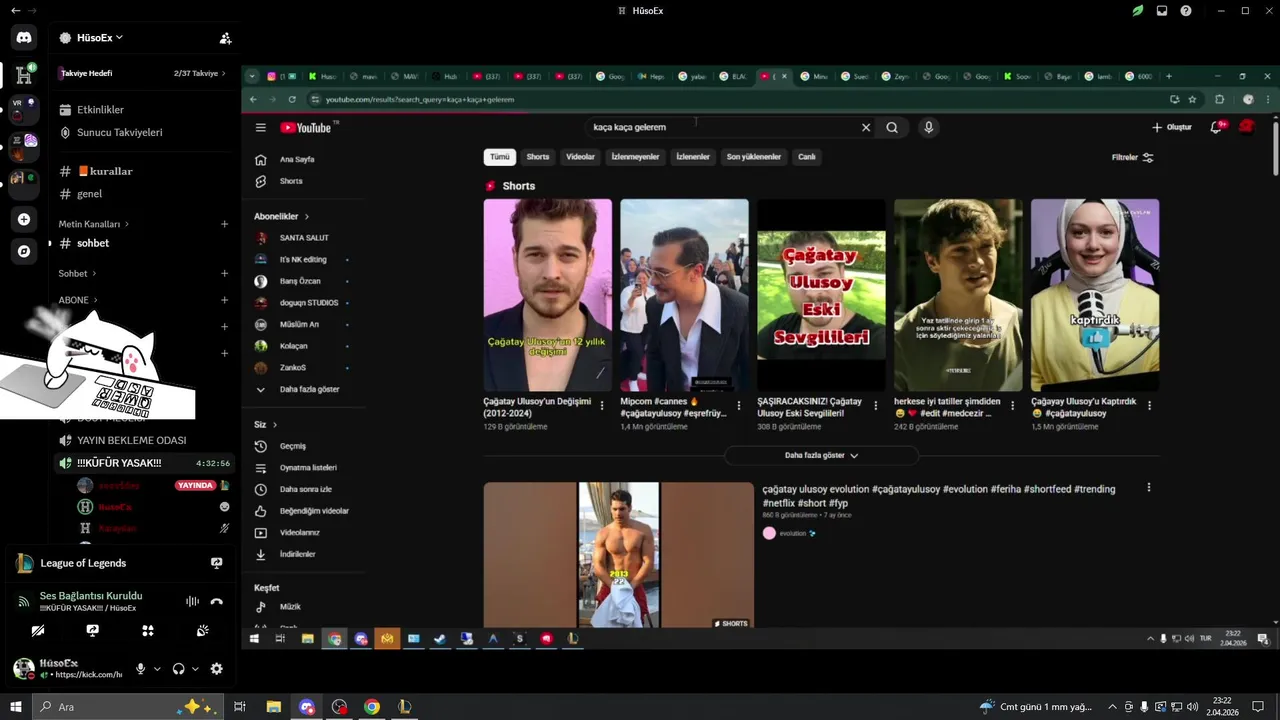Open Discord server discovery compass icon
The image size is (1280, 720).
pyautogui.click(x=24, y=251)
